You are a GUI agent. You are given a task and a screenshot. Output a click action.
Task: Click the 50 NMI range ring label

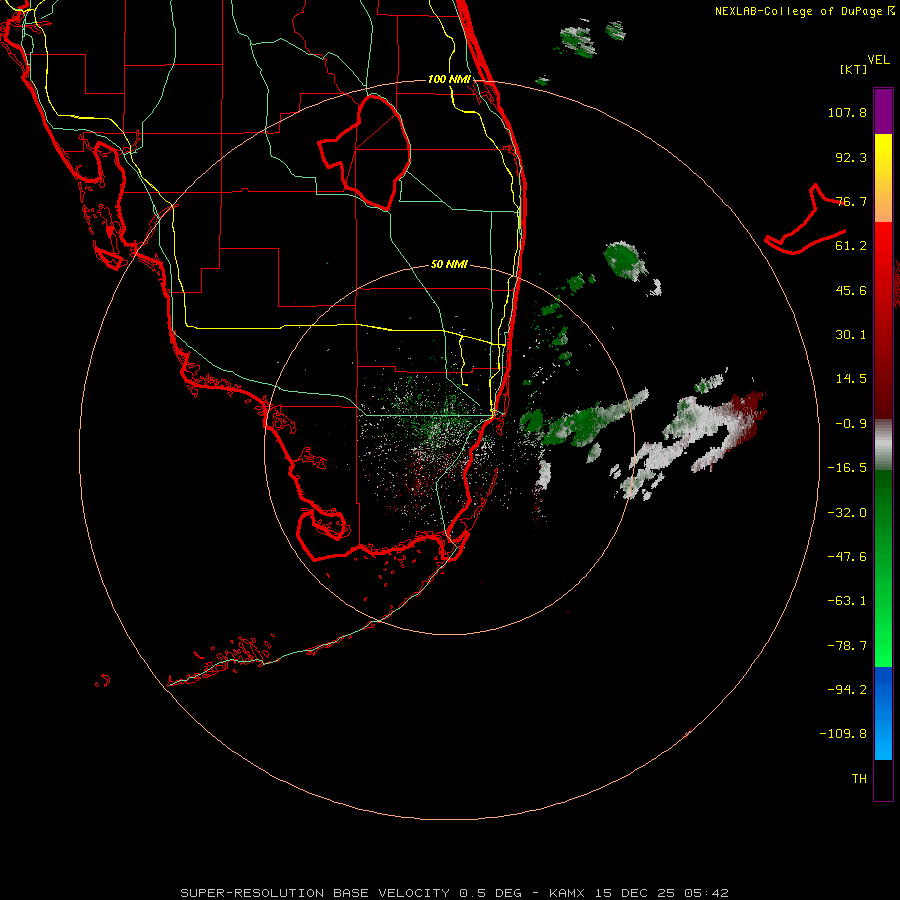pyautogui.click(x=449, y=265)
